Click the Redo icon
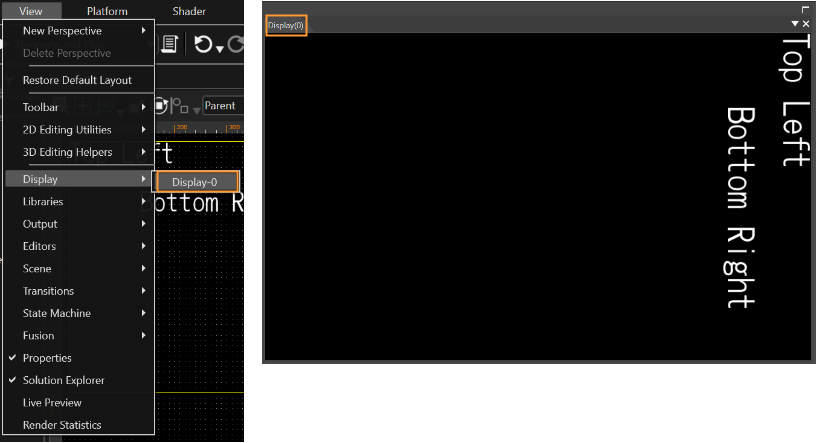Viewport: 817px width, 443px height. click(236, 44)
